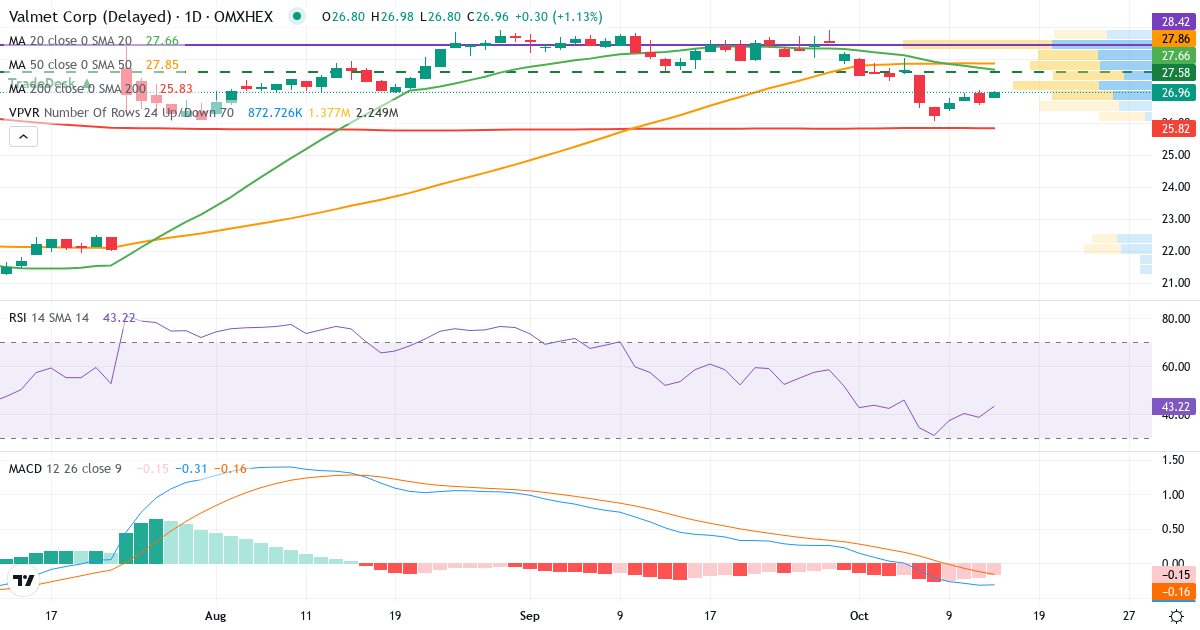Click the Oct label on time axis
The image size is (1200, 630).
point(858,617)
